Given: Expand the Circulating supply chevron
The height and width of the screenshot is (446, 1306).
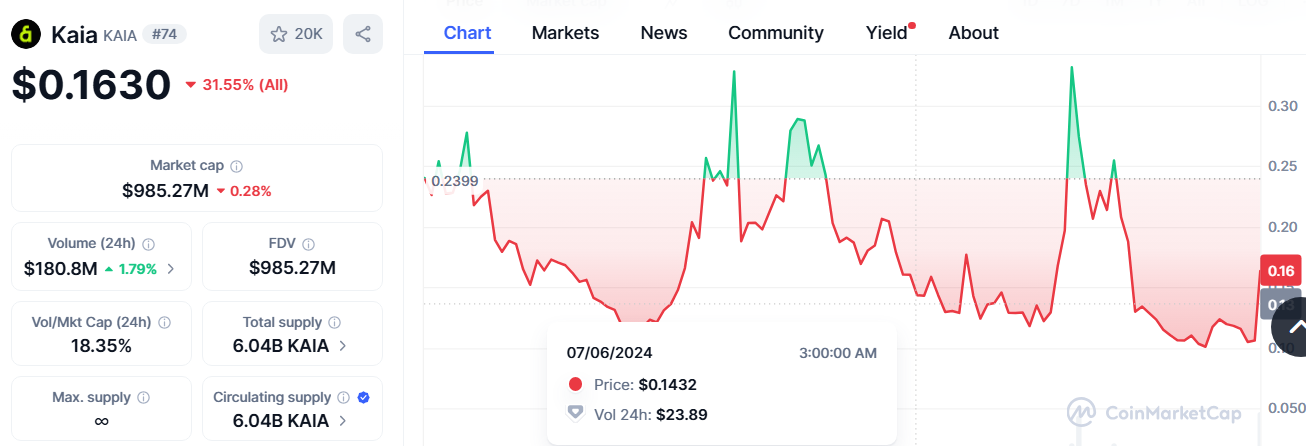Looking at the screenshot, I should pyautogui.click(x=343, y=421).
